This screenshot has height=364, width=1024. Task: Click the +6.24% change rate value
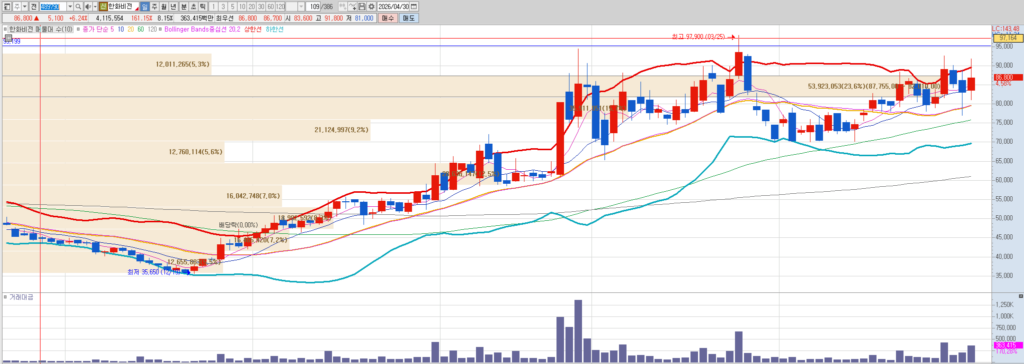[x=78, y=18]
